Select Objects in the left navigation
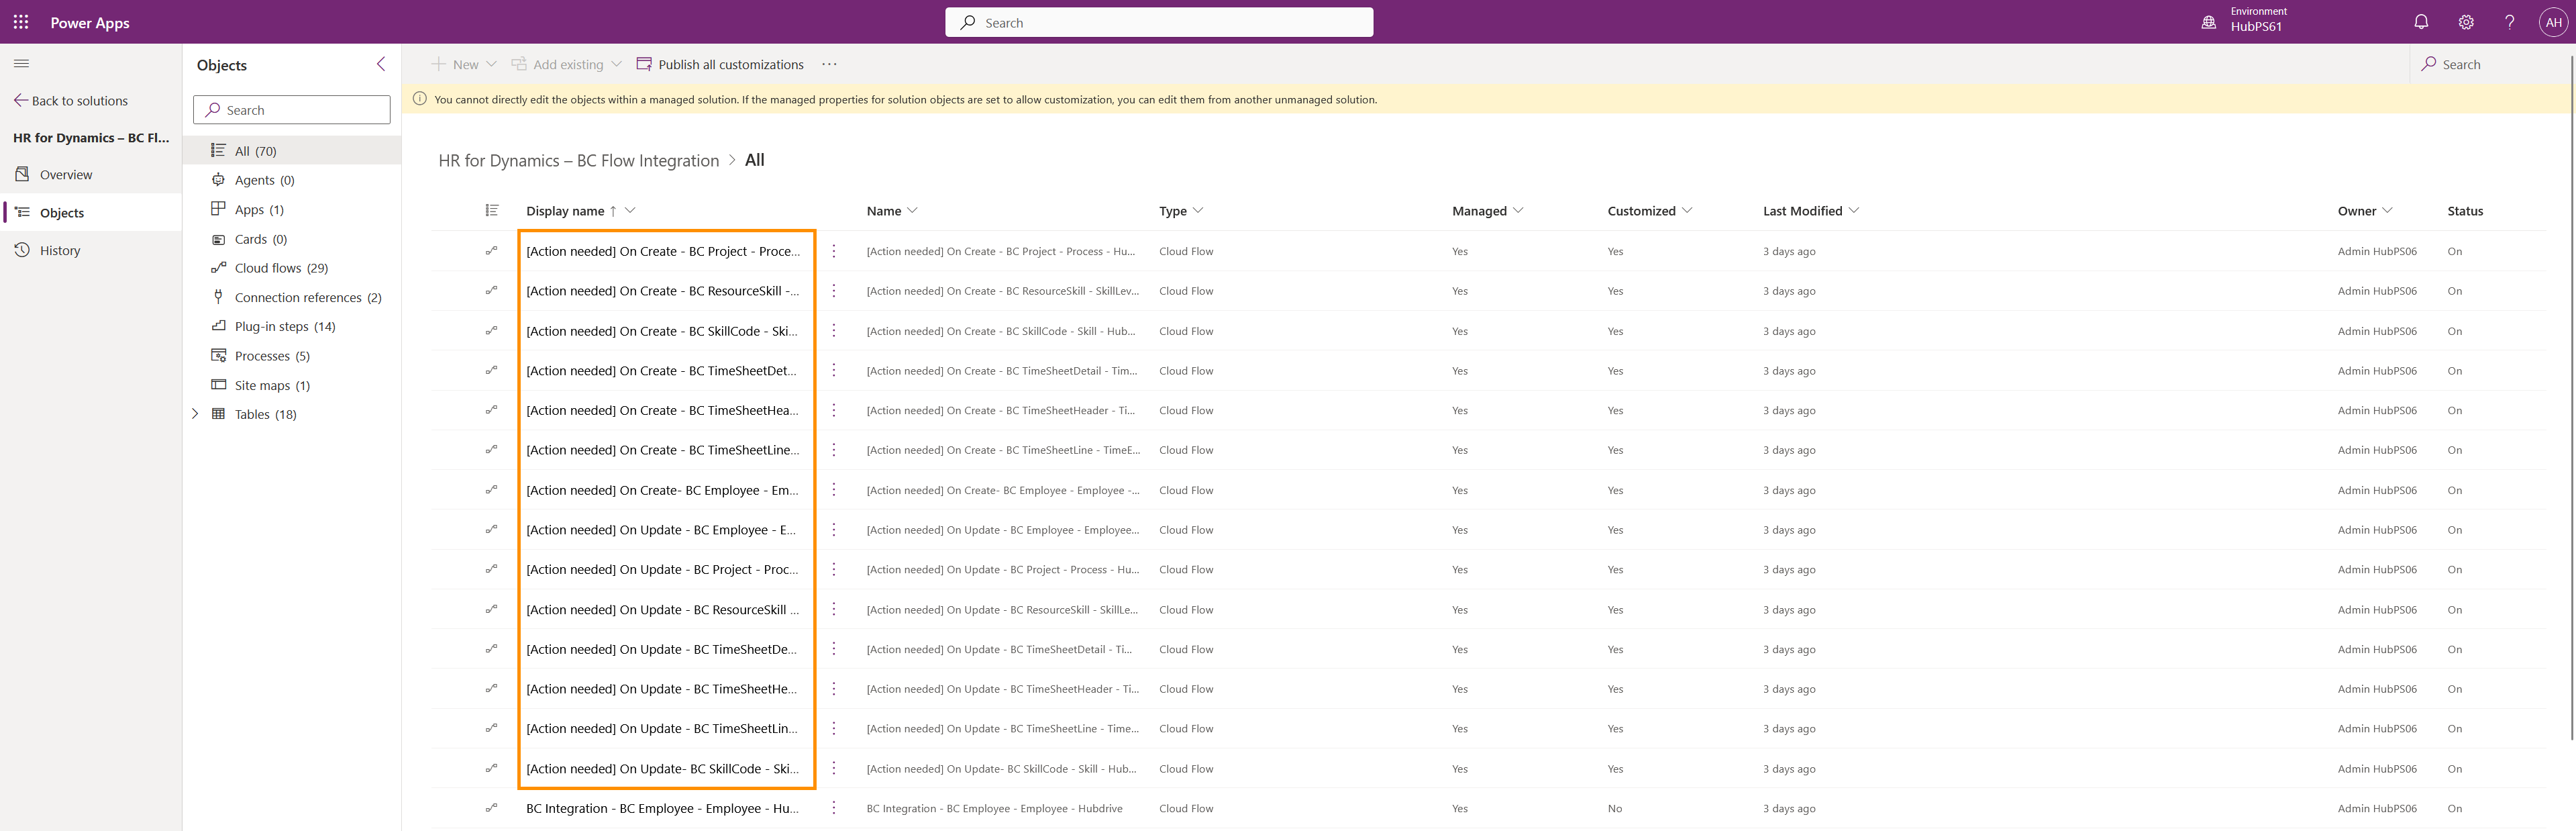Viewport: 2576px width, 831px height. [x=91, y=212]
